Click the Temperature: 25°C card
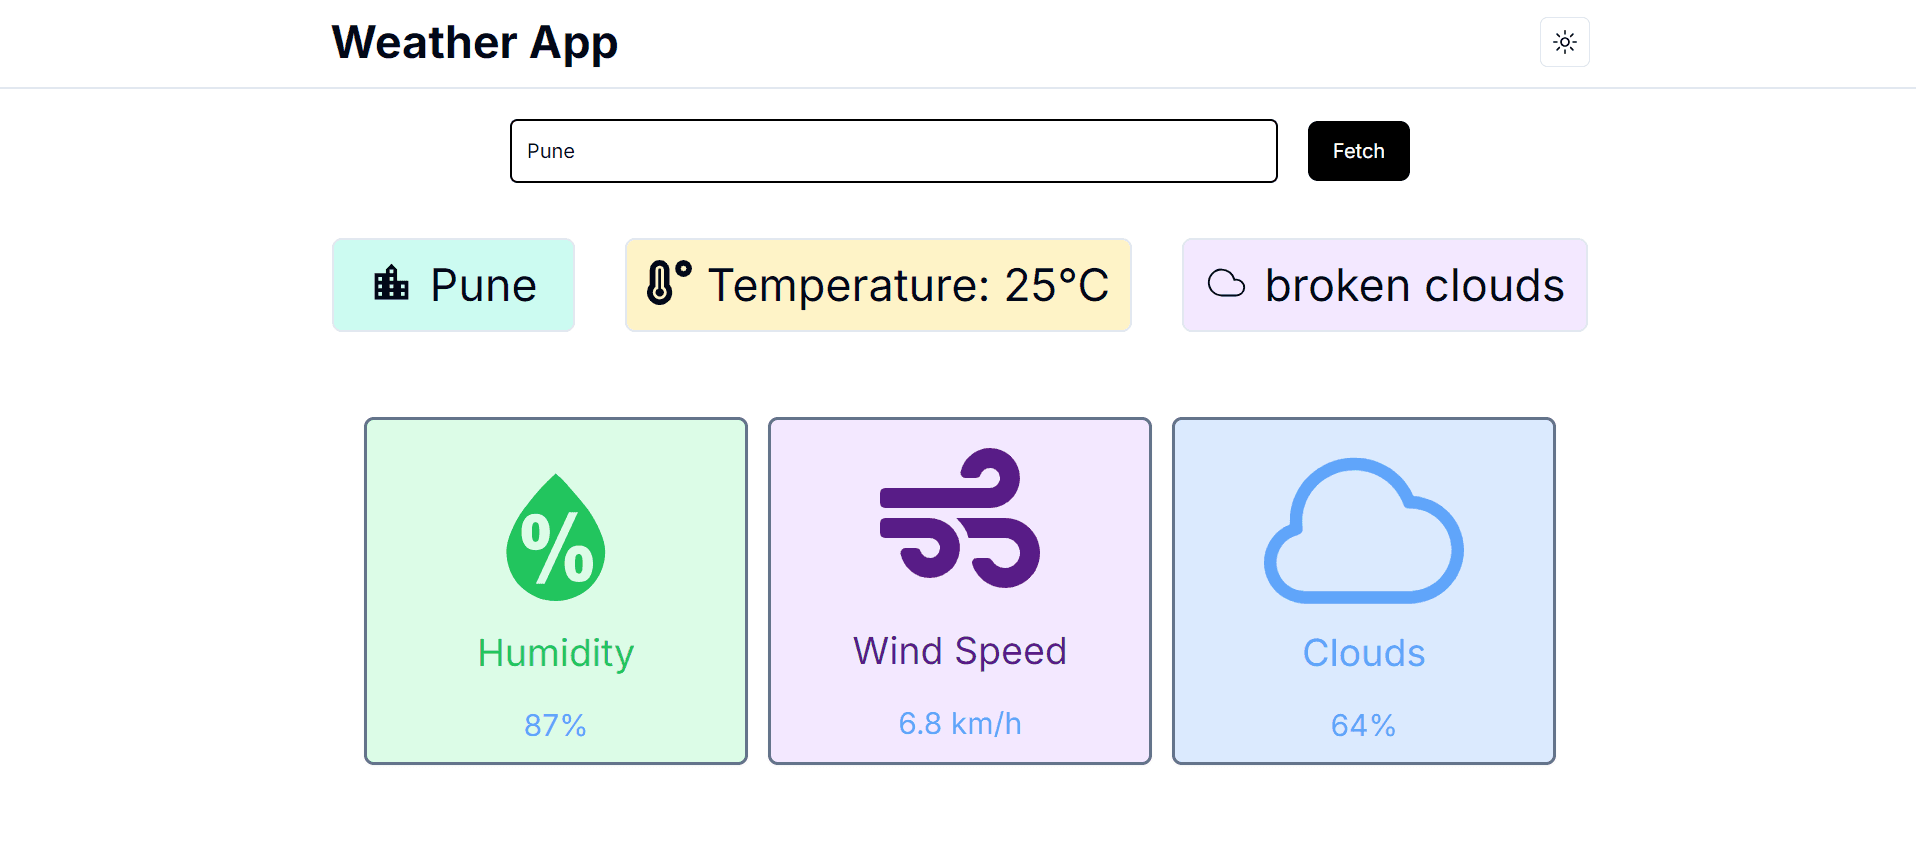Screen dimensions: 1916x858 pos(877,284)
